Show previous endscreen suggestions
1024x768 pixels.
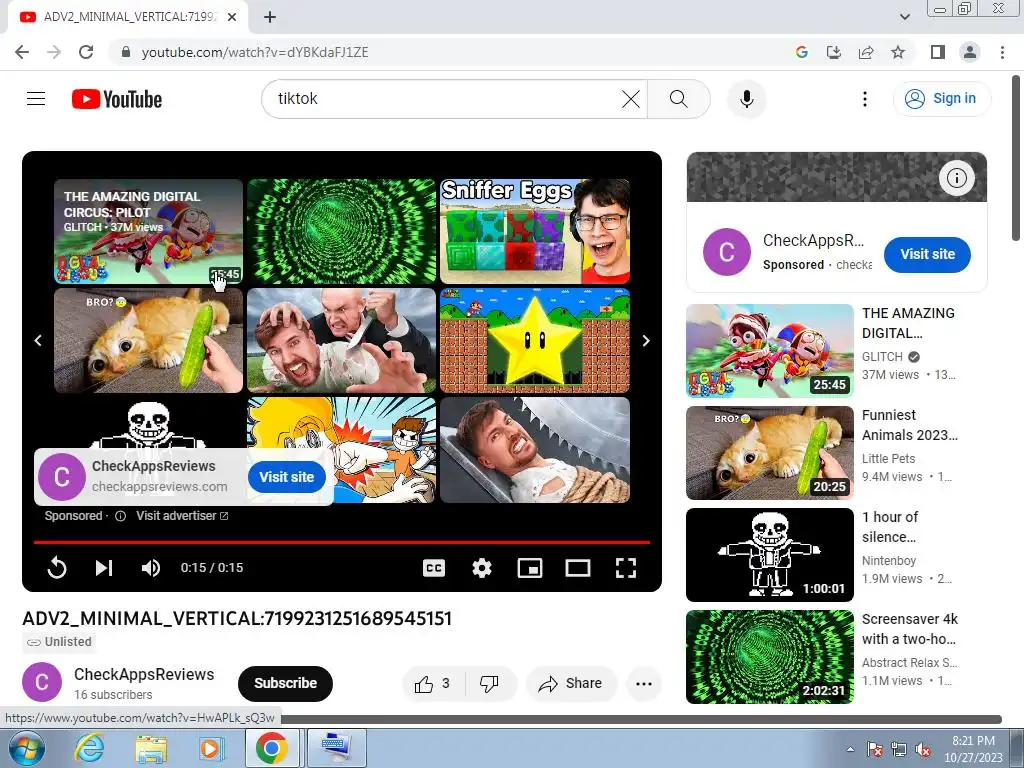38,340
